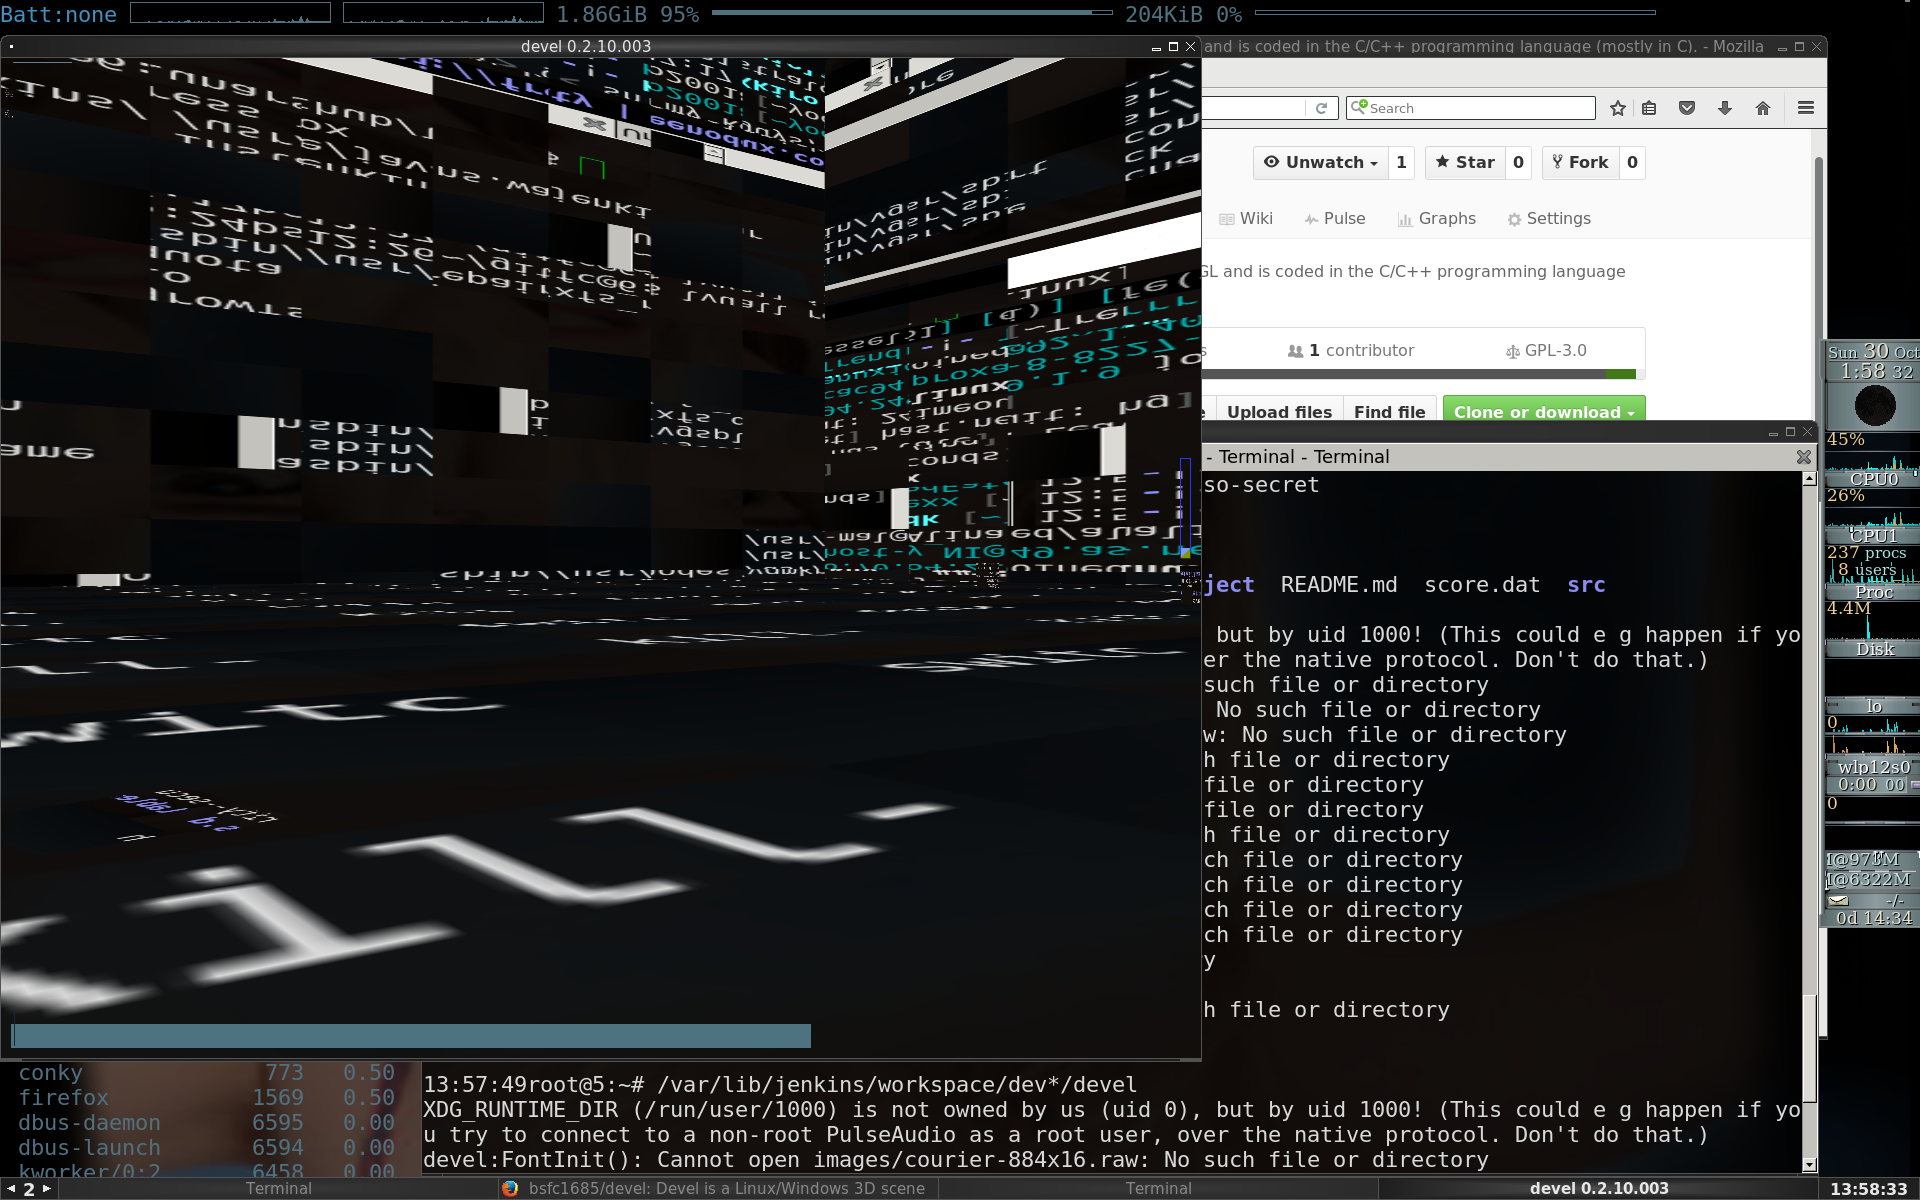Reload the page in Firefox
Viewport: 1920px width, 1200px height.
(x=1321, y=108)
